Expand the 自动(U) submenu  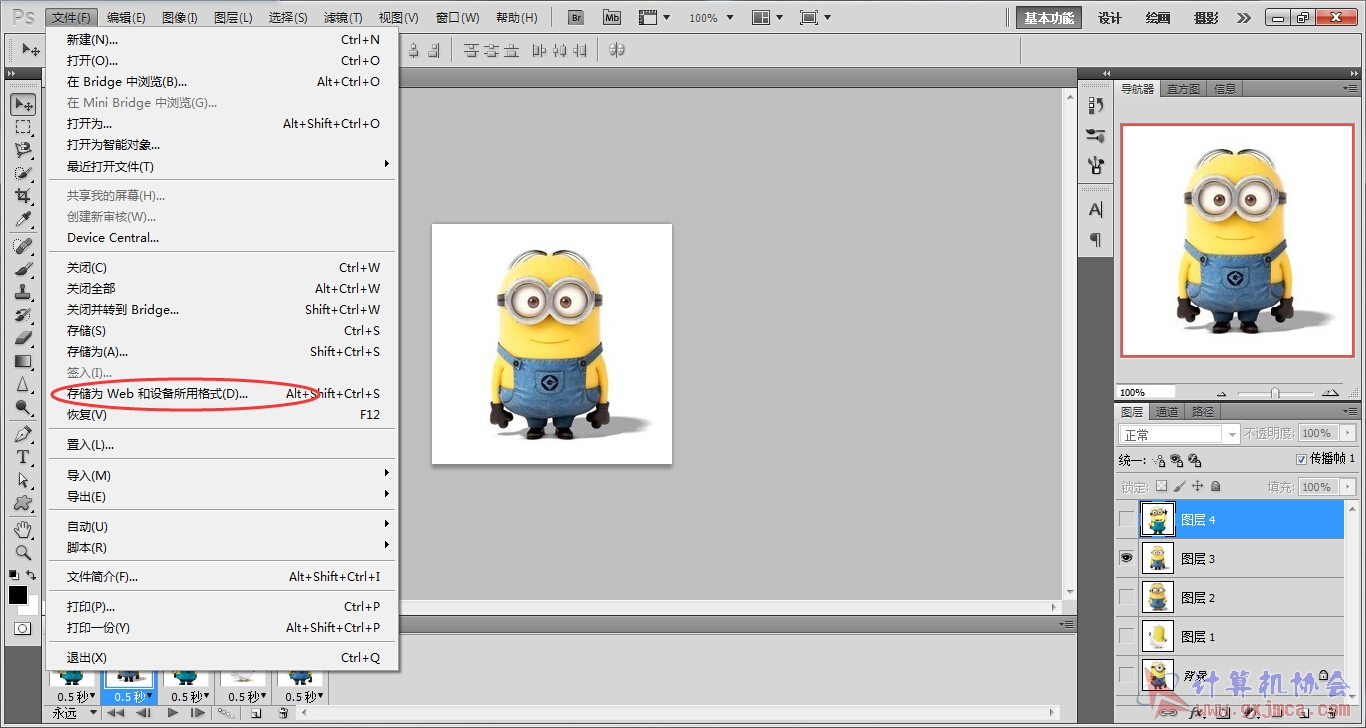point(223,526)
